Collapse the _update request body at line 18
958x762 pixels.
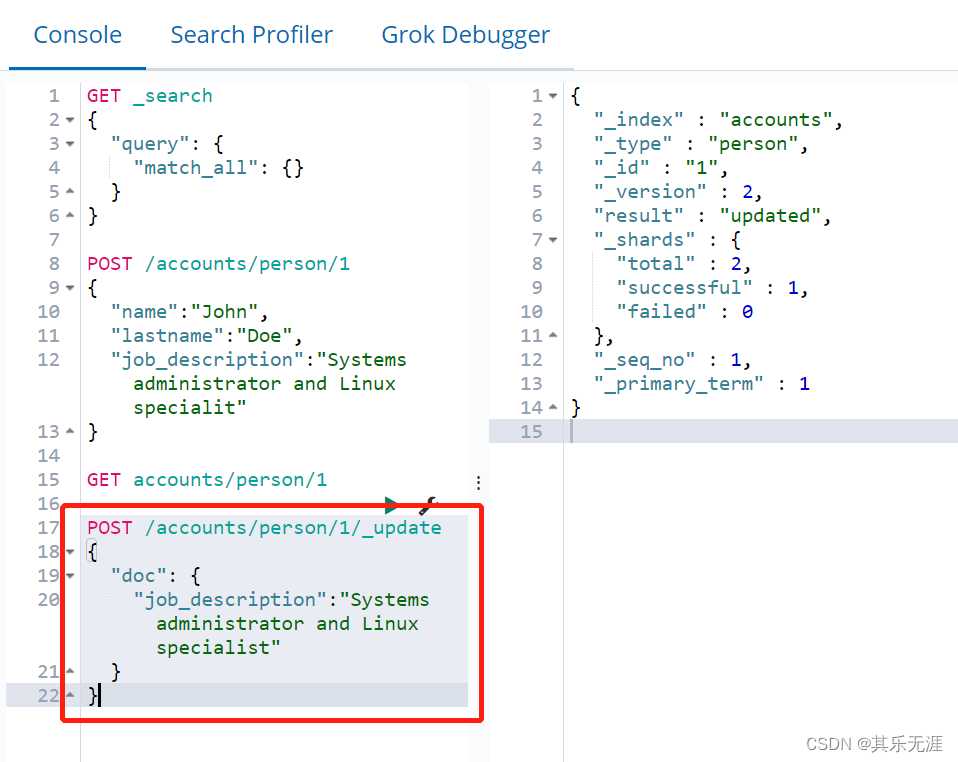point(69,551)
